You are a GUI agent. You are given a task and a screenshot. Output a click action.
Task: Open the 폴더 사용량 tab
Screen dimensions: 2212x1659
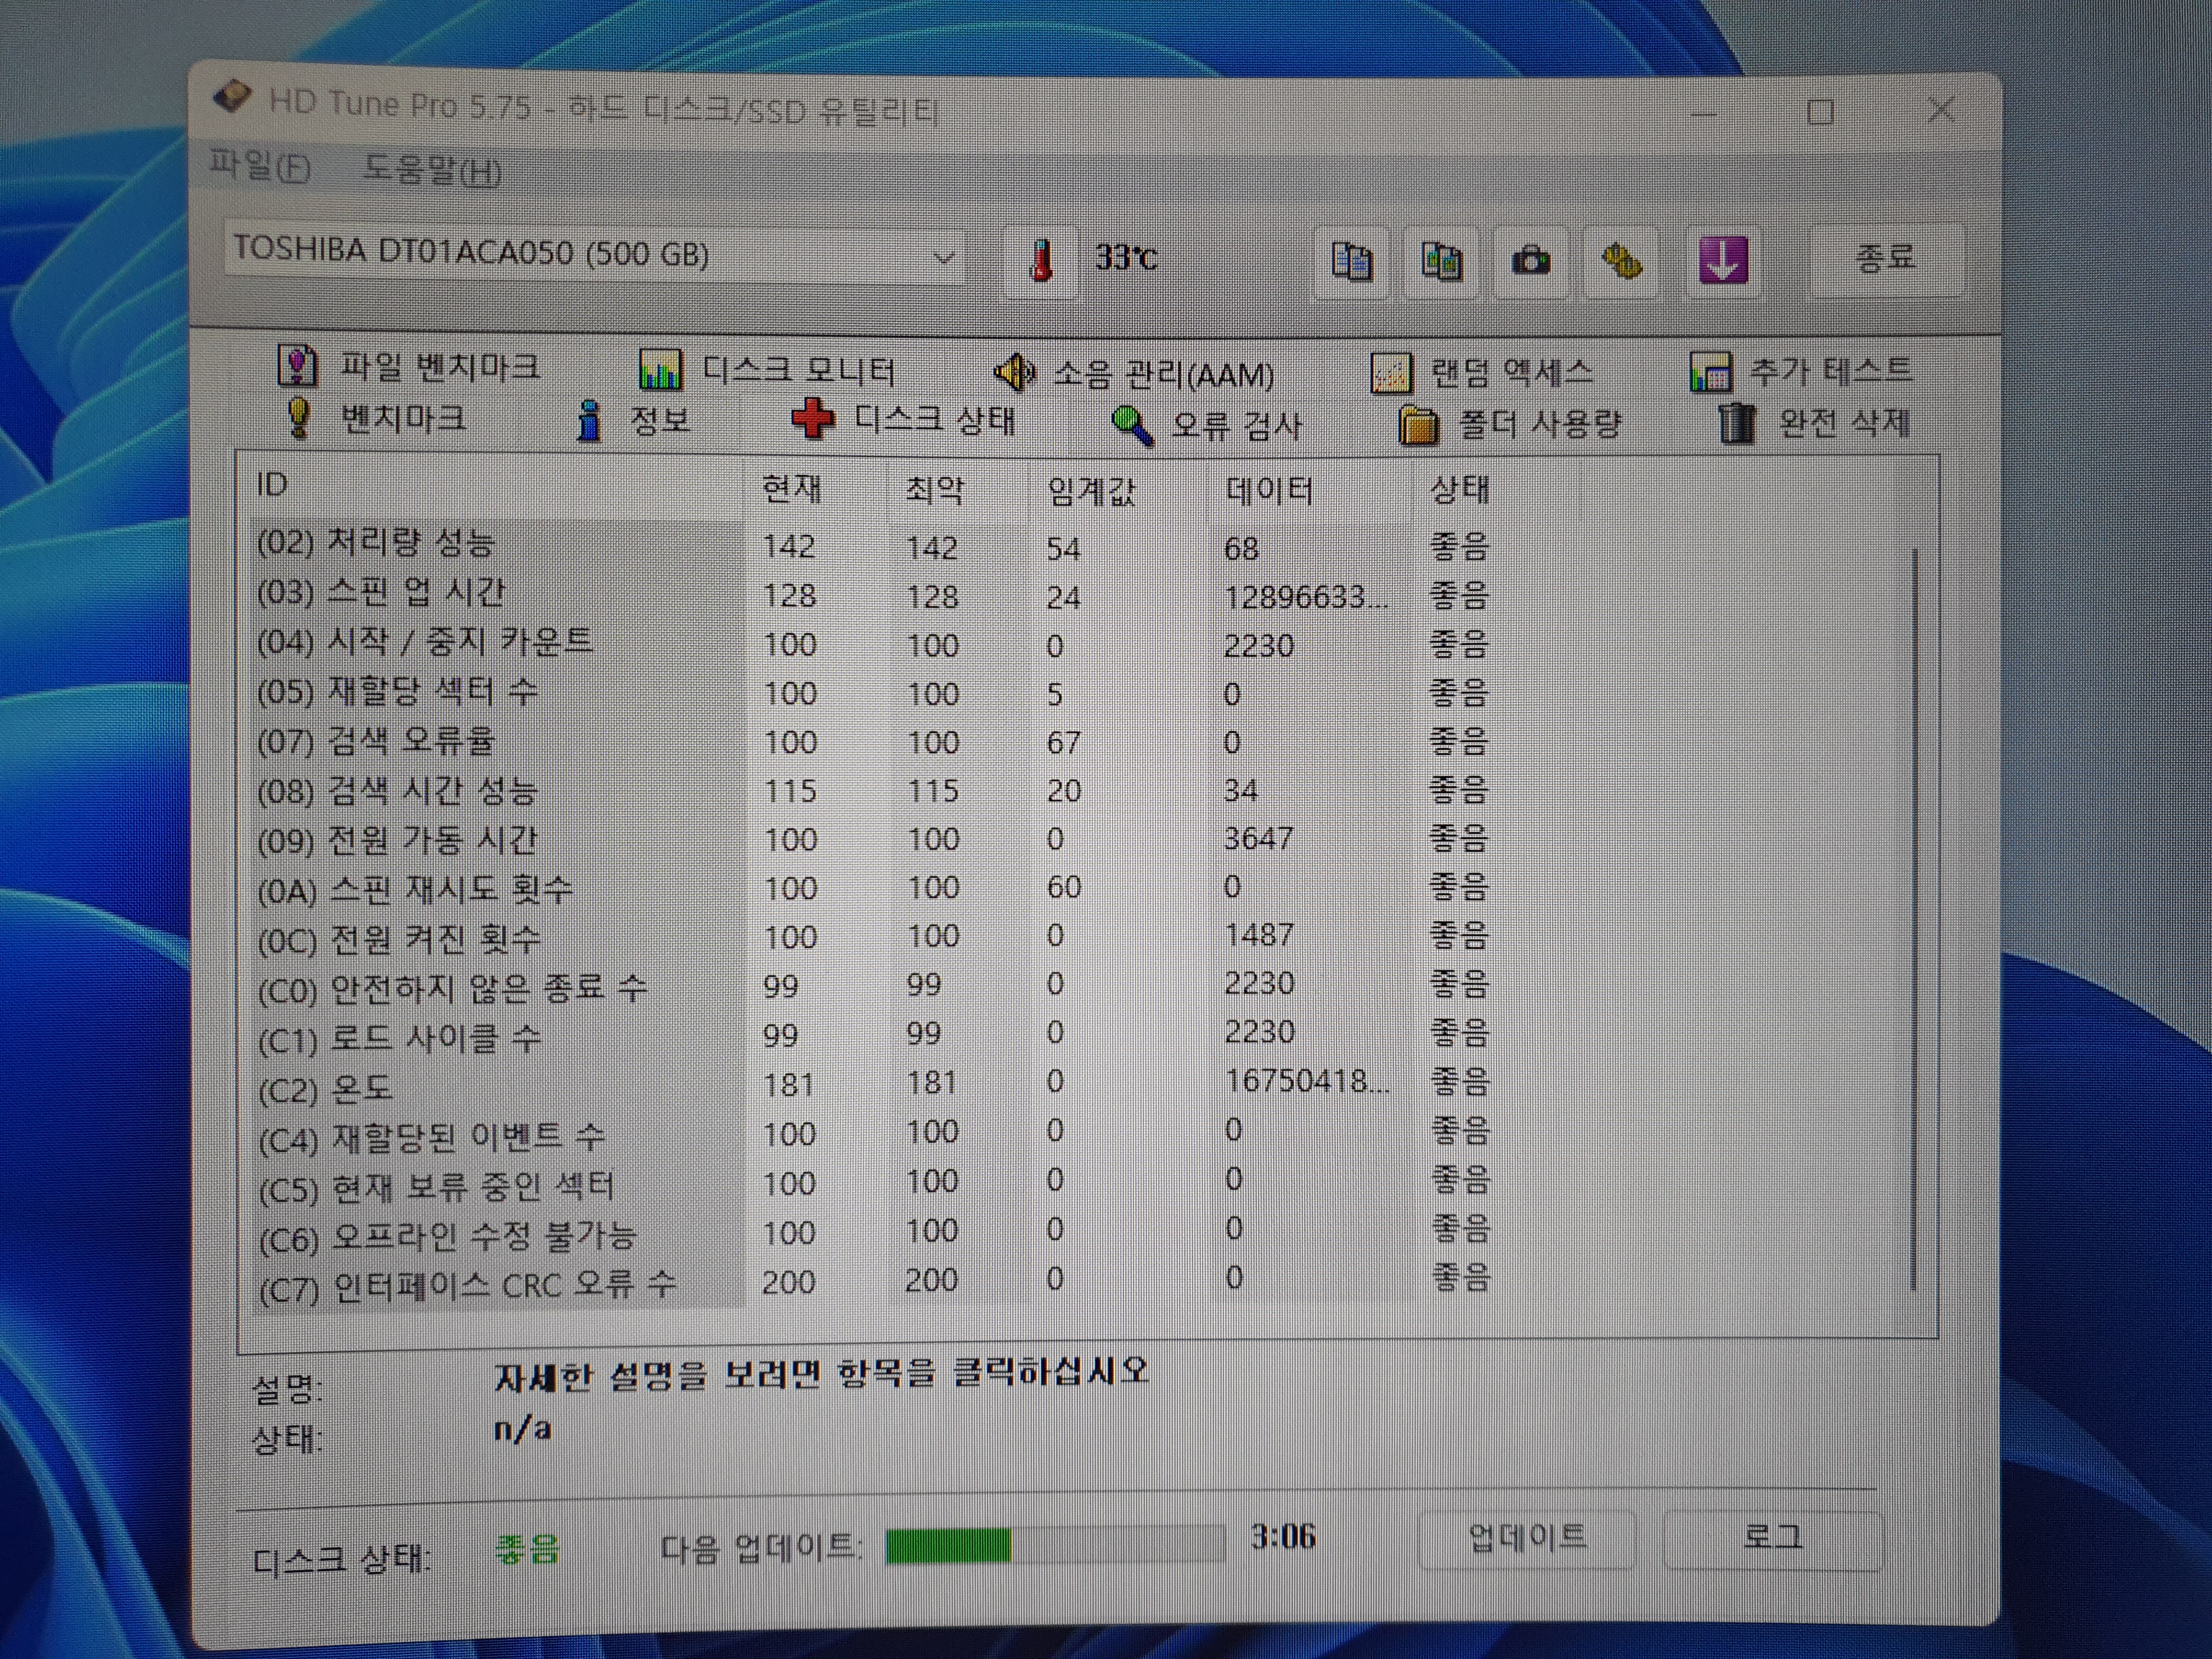coord(1510,424)
